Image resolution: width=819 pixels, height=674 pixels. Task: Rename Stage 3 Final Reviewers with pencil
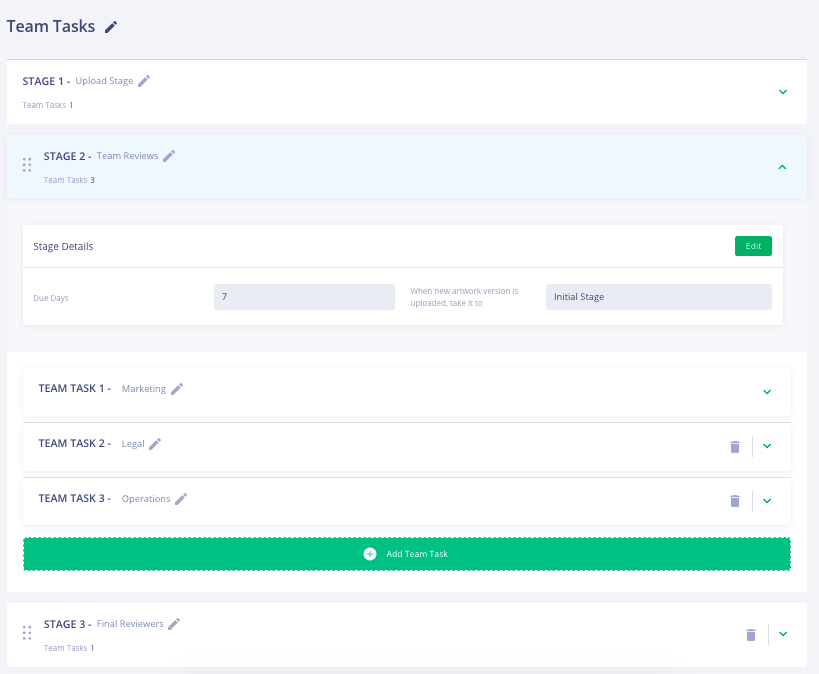click(x=174, y=624)
